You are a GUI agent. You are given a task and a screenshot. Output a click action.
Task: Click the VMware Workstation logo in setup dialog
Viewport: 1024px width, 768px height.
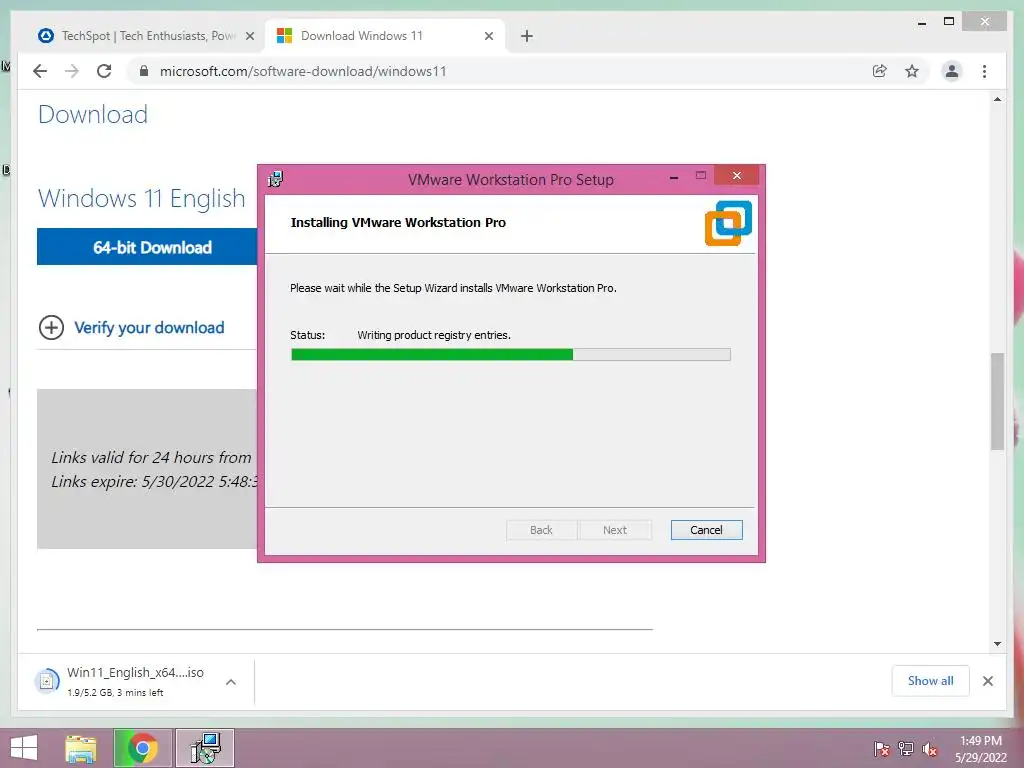pos(728,223)
